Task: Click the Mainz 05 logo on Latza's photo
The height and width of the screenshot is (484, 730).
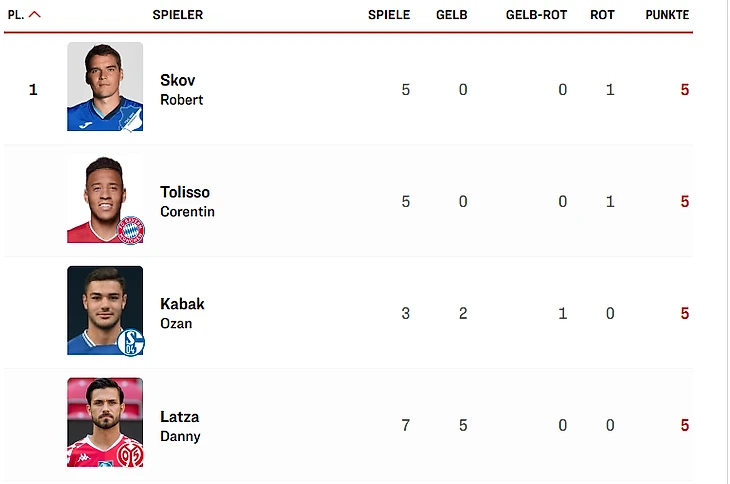Action: [131, 455]
